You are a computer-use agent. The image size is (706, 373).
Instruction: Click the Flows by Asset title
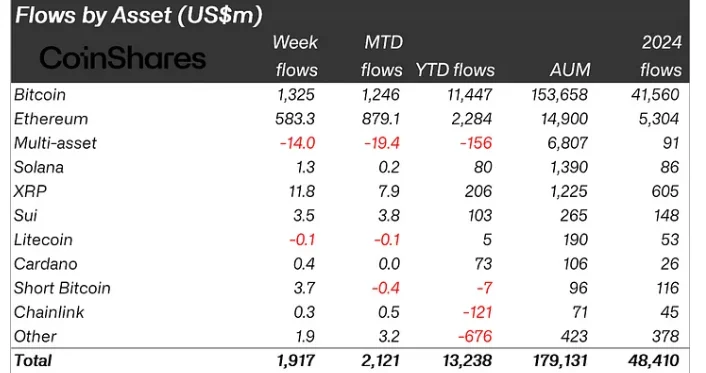click(139, 15)
